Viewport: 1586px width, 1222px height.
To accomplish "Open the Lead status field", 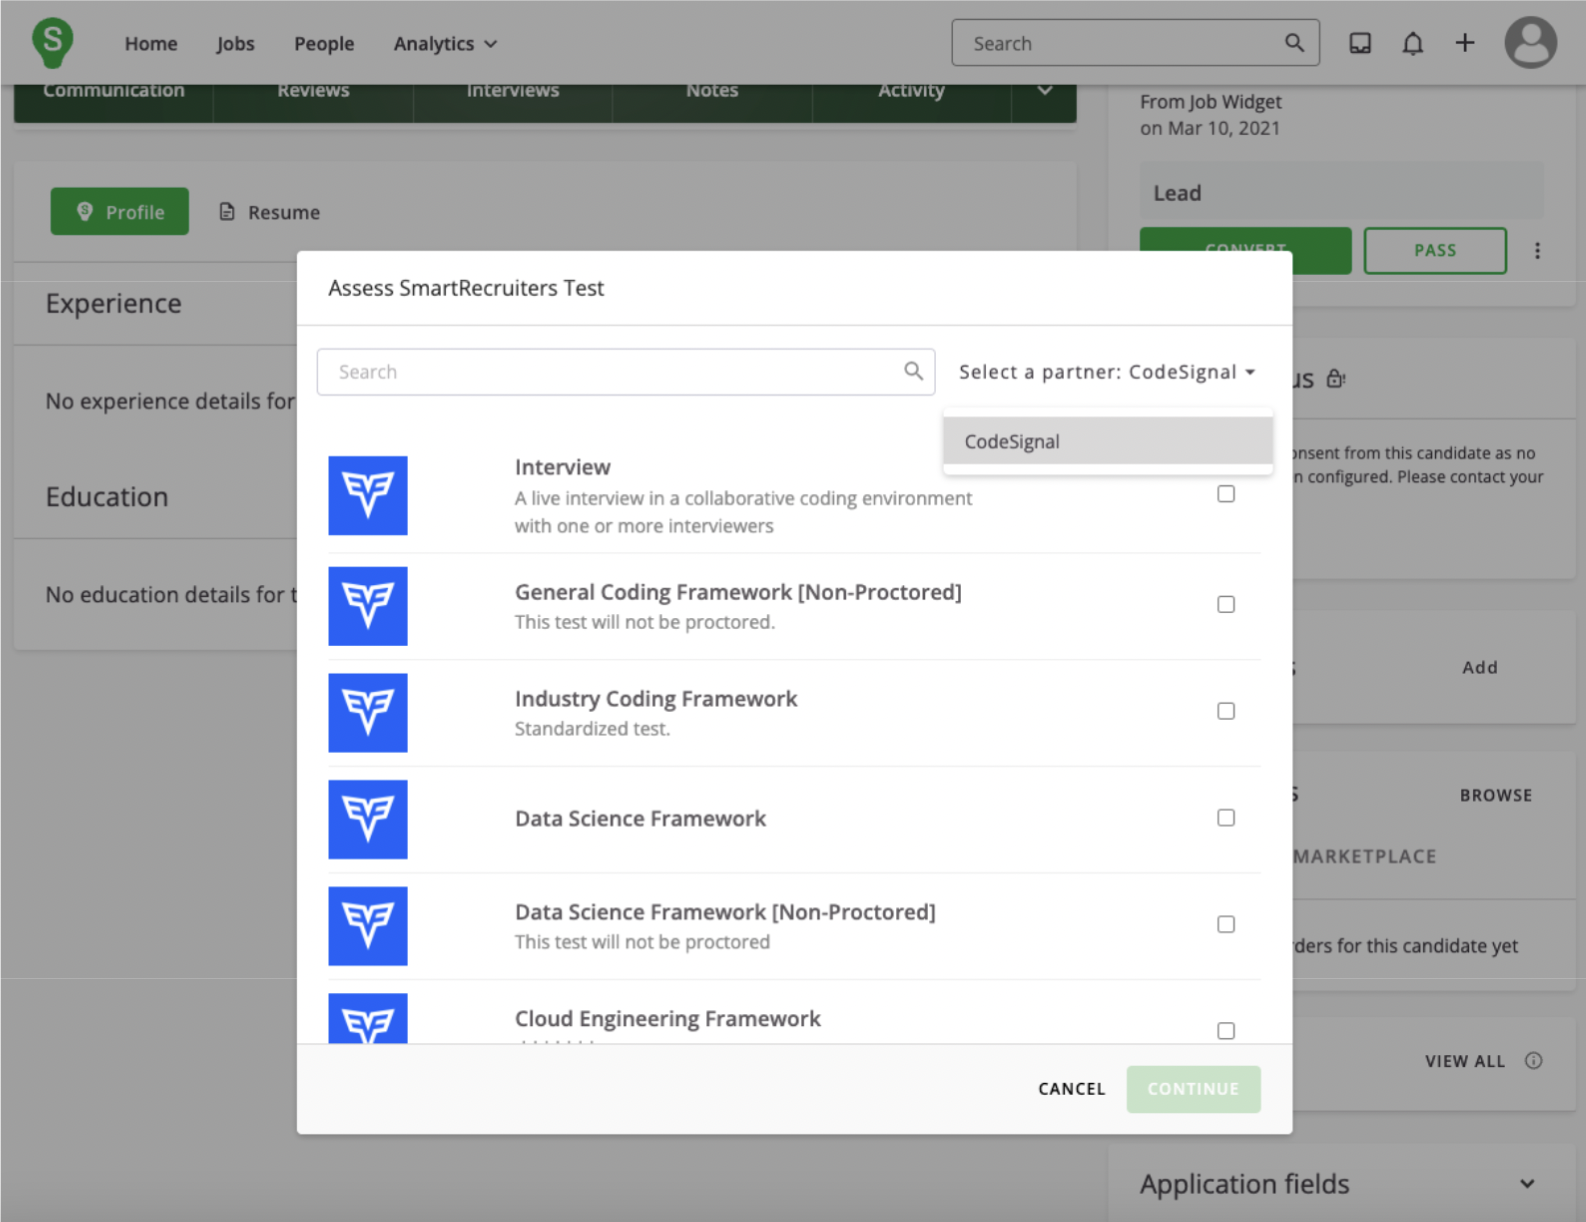I will click(1341, 193).
